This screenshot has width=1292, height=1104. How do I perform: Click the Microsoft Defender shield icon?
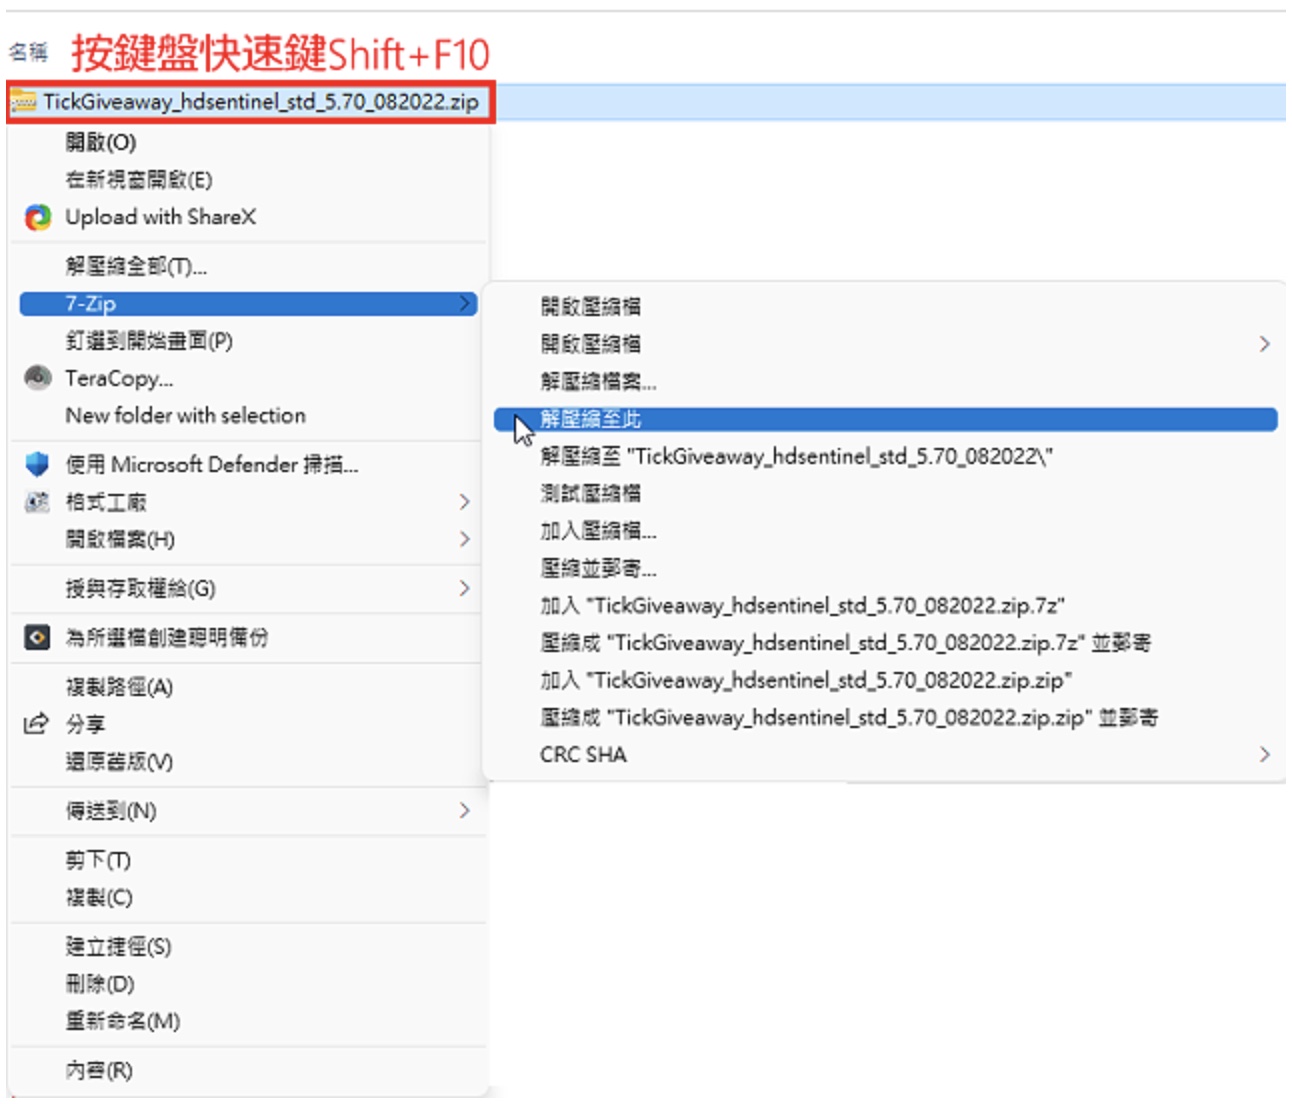point(38,464)
